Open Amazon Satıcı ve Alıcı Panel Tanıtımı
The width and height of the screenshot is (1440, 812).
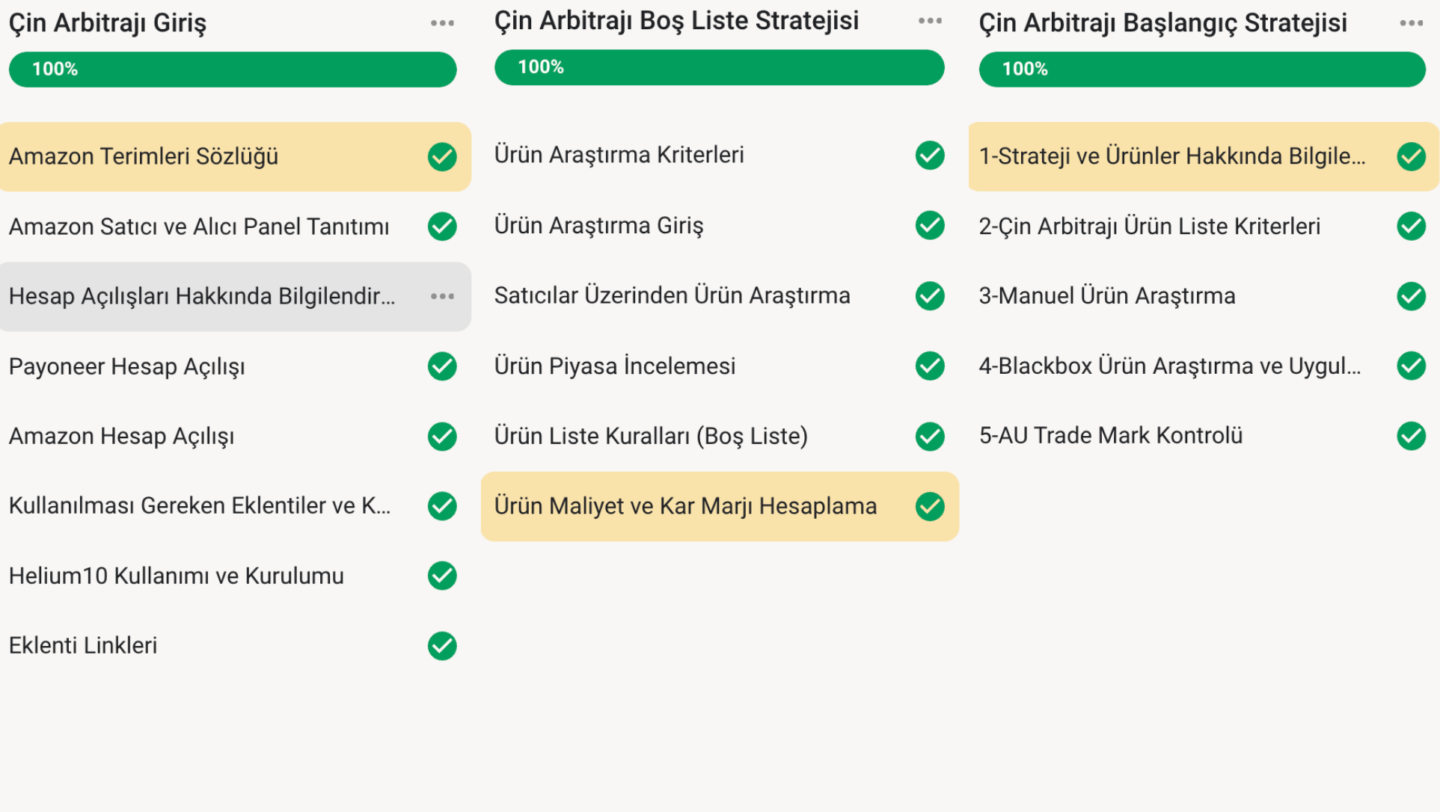(x=235, y=227)
